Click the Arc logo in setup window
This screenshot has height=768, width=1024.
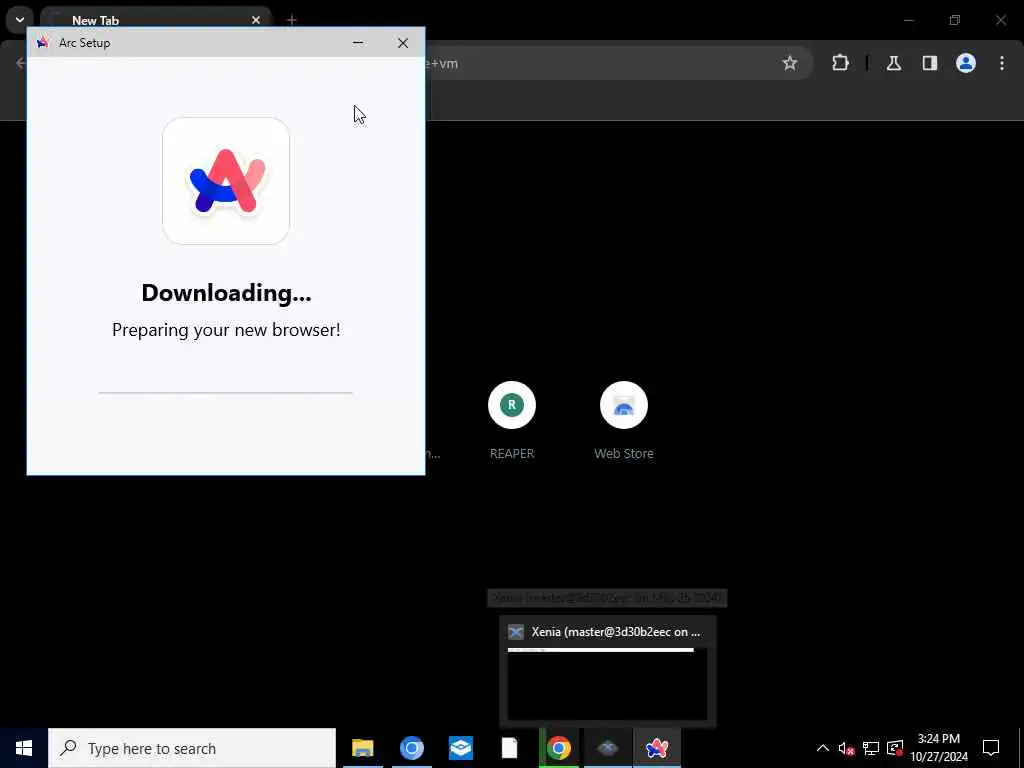[x=226, y=181]
